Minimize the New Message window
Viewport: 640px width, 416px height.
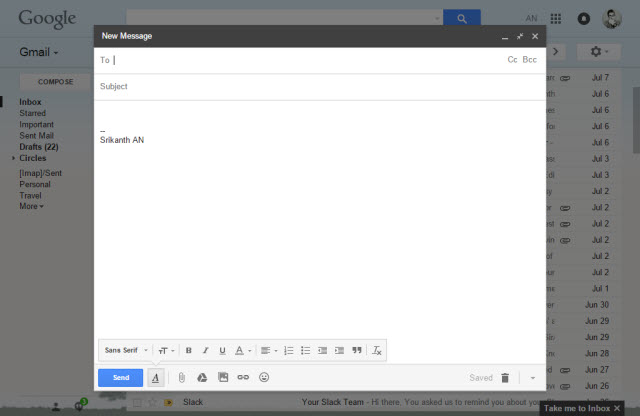(505, 37)
